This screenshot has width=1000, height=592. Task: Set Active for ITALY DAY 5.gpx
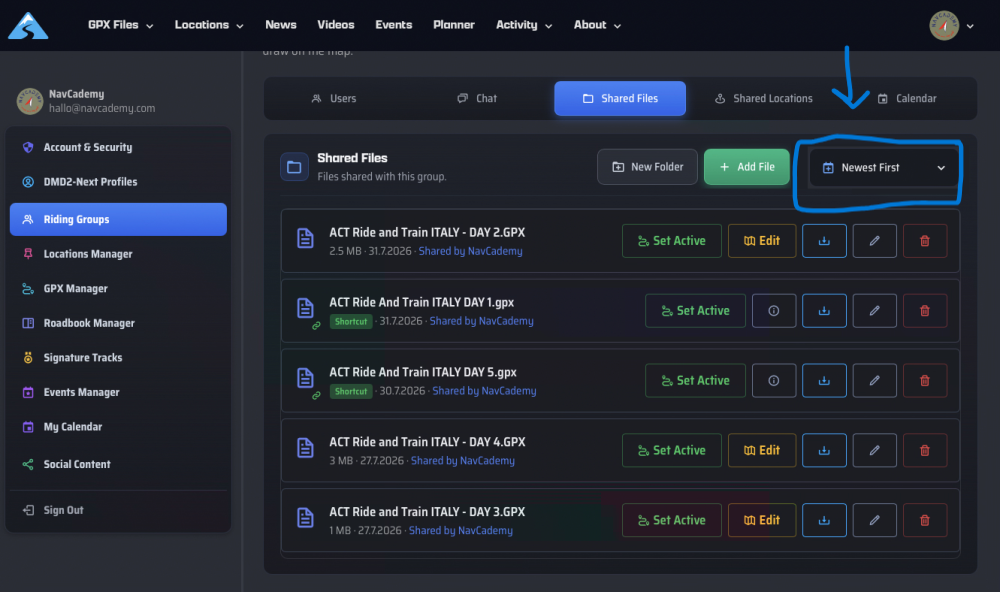[695, 380]
